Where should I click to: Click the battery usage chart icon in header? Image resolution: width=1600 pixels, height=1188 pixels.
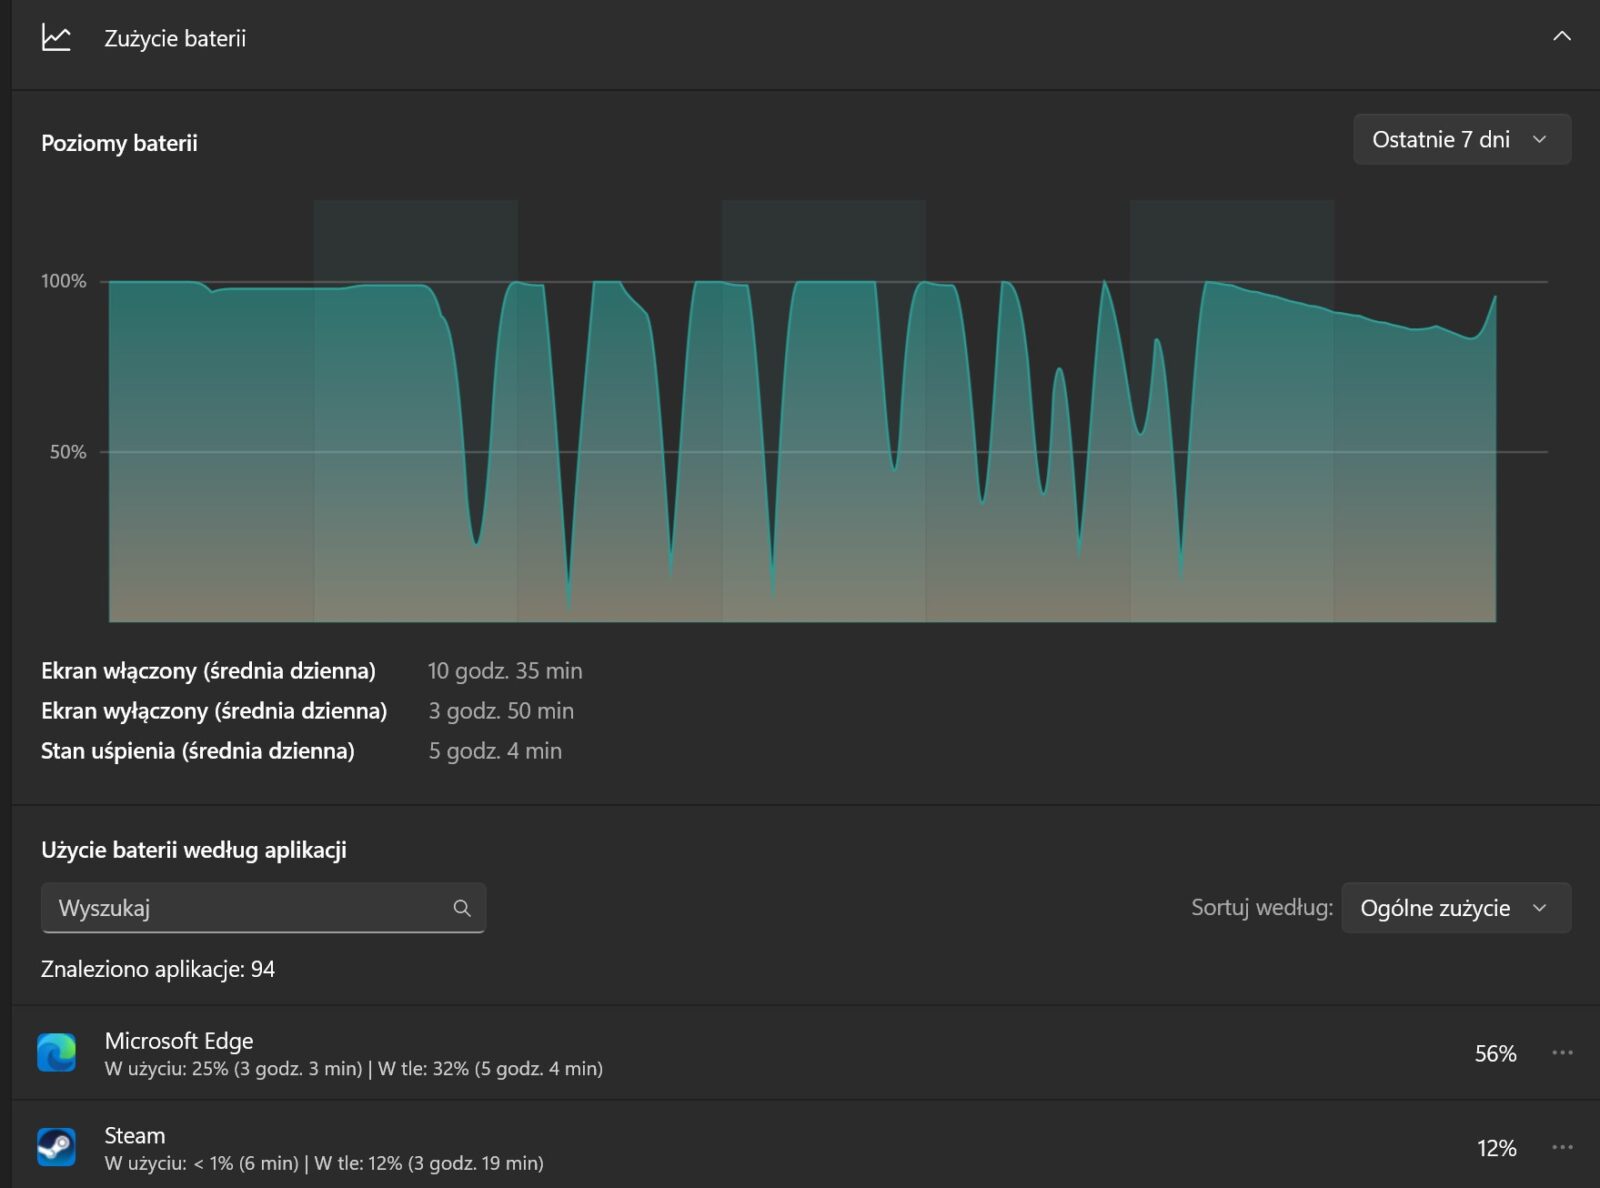pos(56,38)
